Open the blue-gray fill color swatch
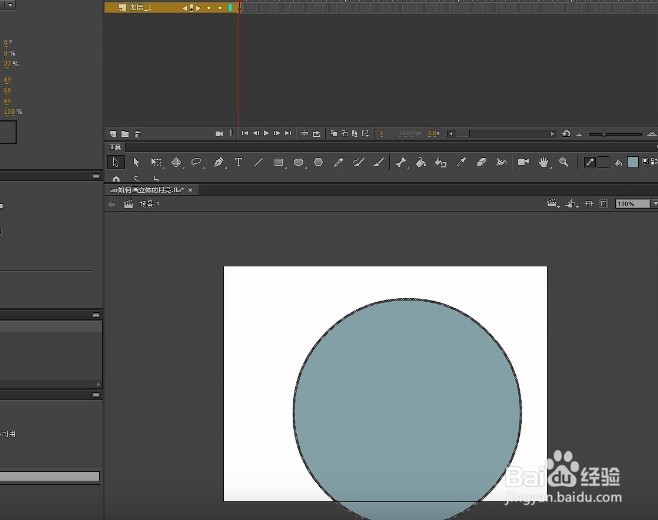This screenshot has width=658, height=520. (x=633, y=162)
